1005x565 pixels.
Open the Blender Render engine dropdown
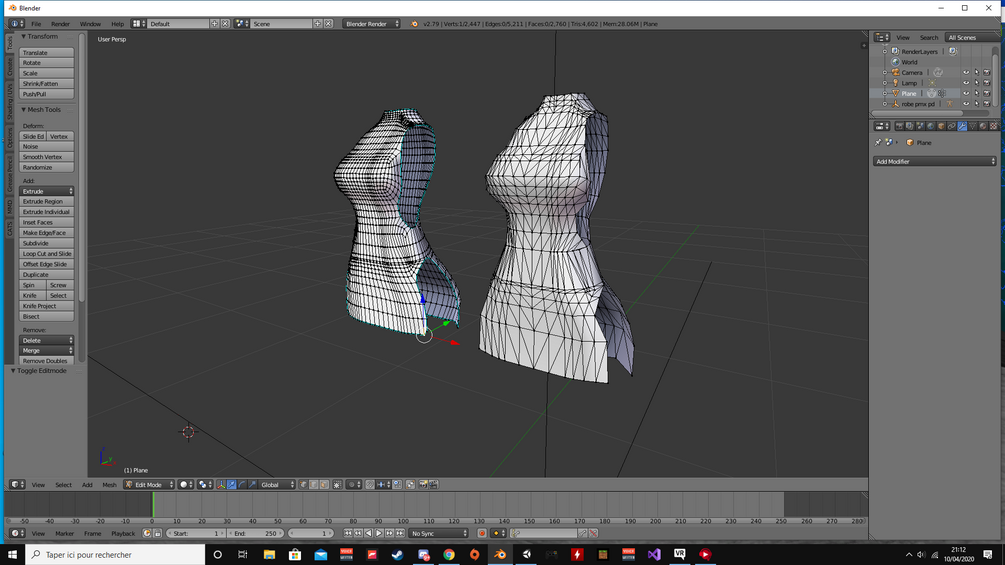click(x=372, y=24)
